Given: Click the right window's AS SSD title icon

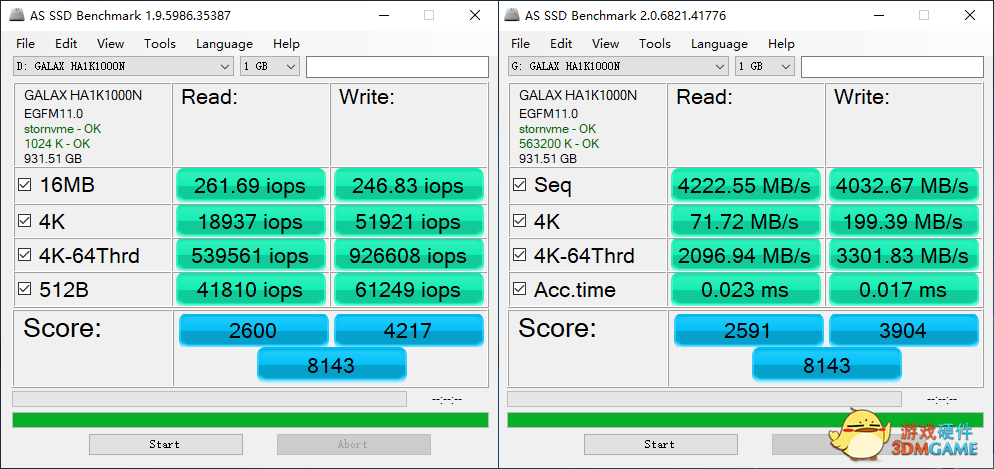Looking at the screenshot, I should click(512, 15).
